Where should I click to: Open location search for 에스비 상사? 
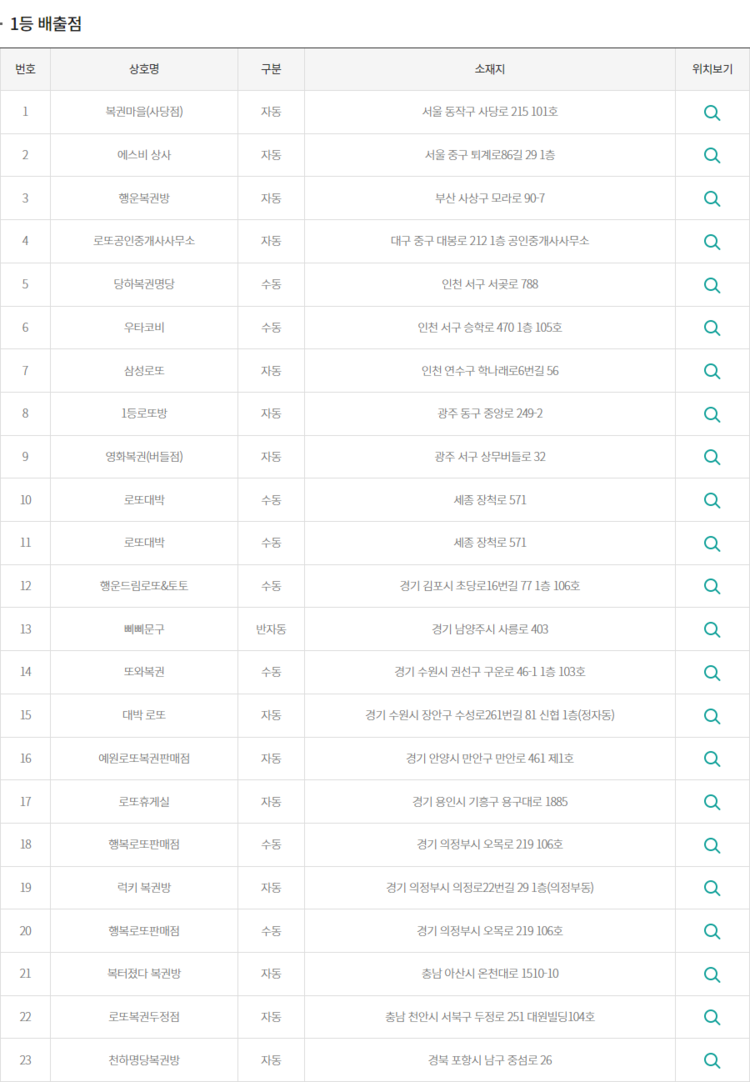coord(711,155)
